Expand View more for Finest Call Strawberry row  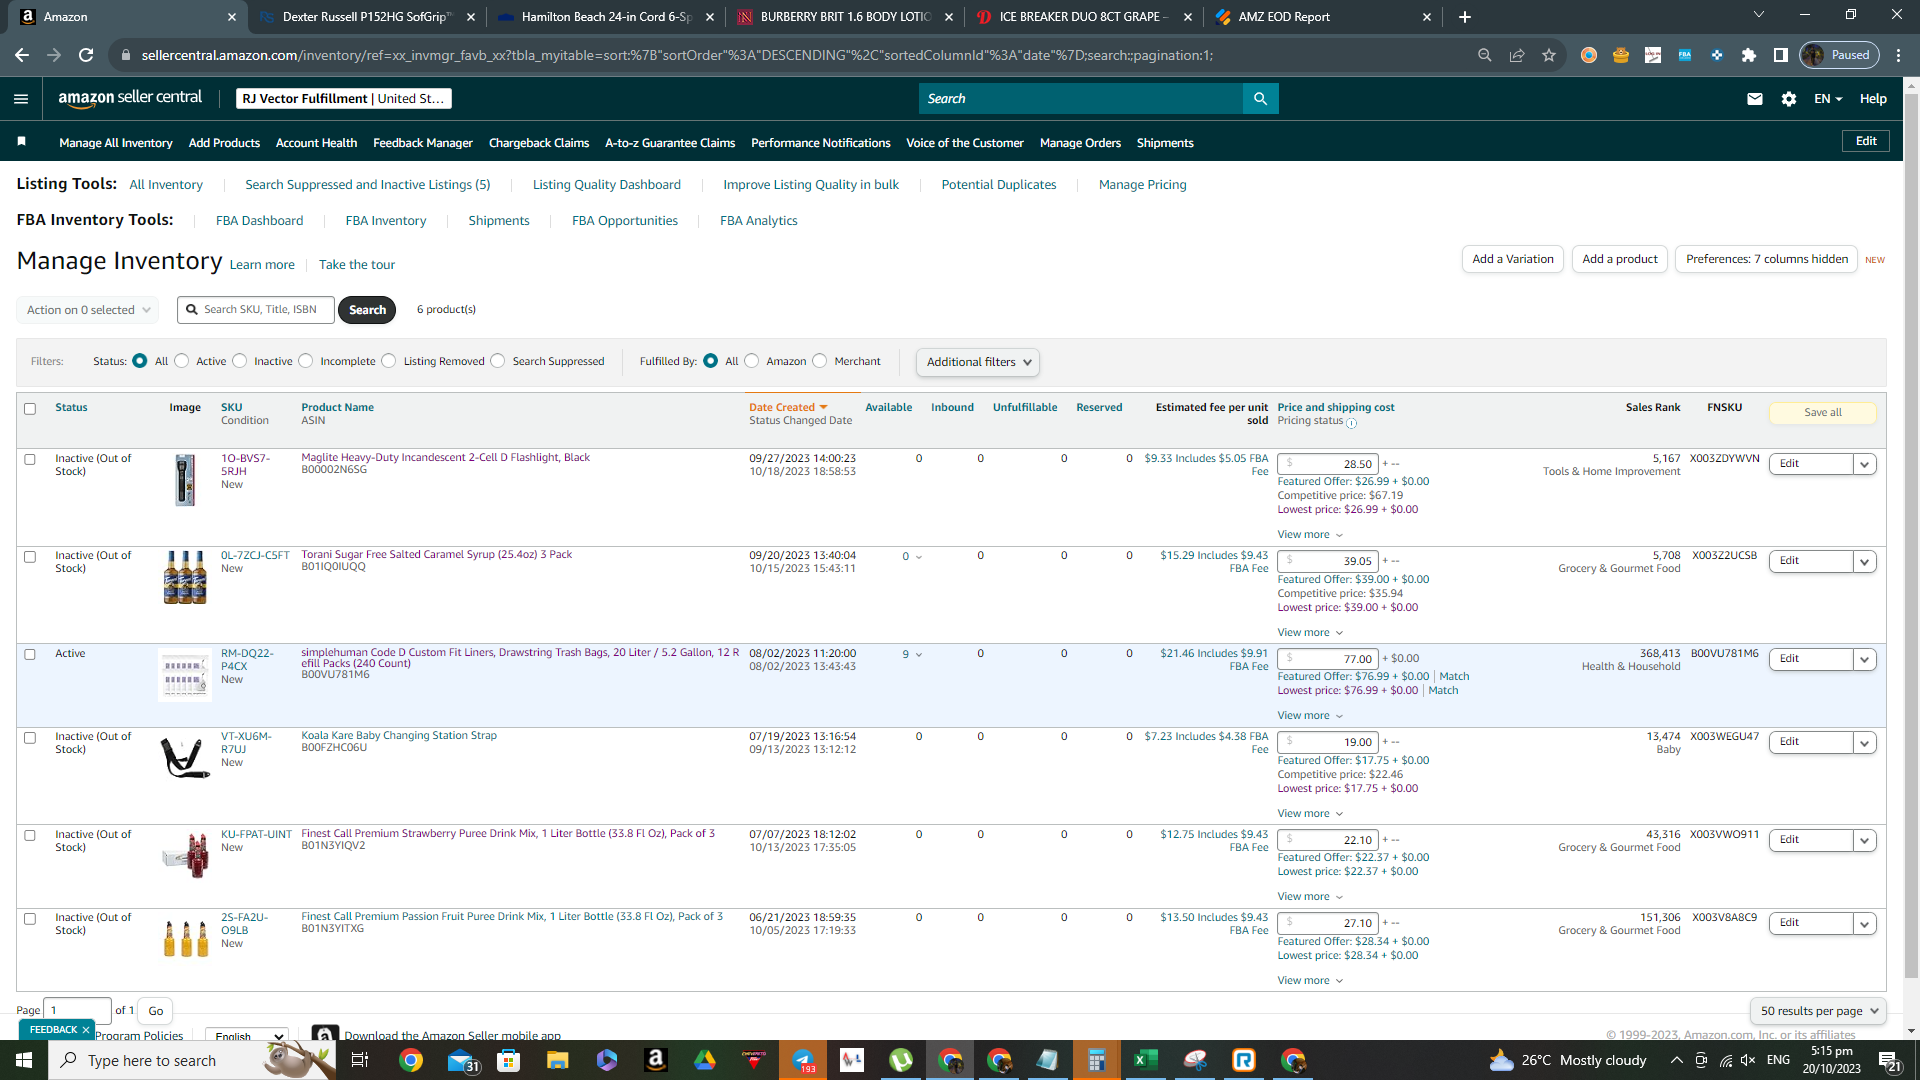tap(1310, 897)
